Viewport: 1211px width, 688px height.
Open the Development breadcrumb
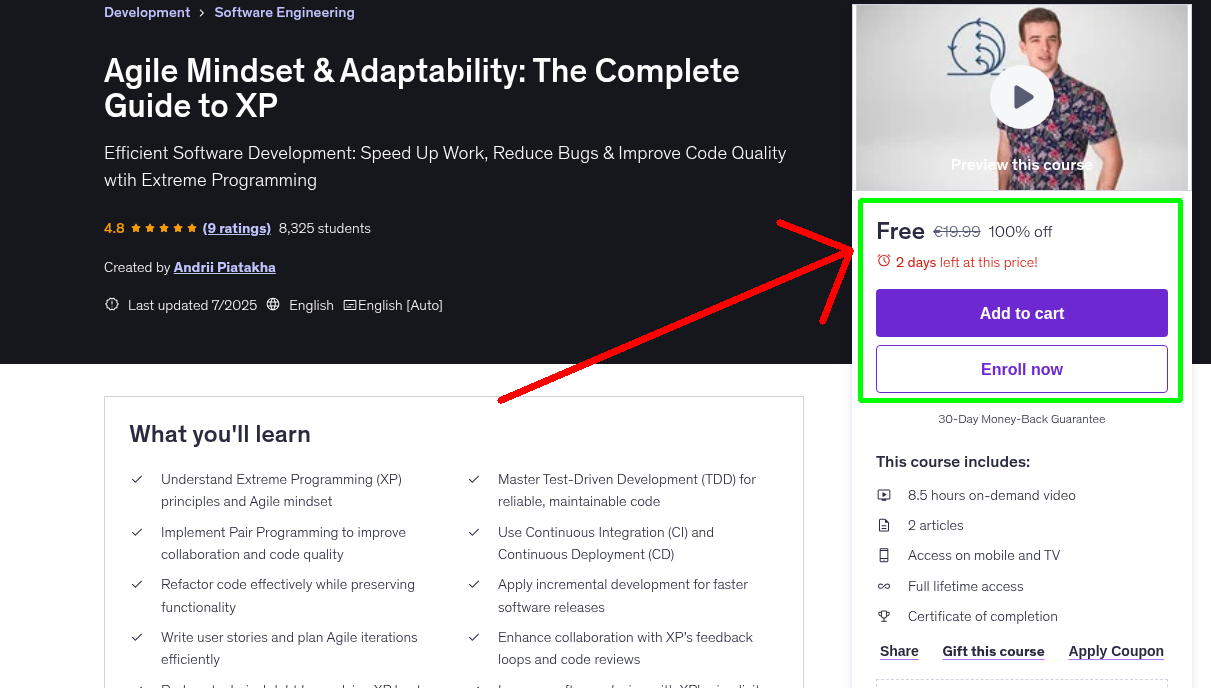coord(146,12)
